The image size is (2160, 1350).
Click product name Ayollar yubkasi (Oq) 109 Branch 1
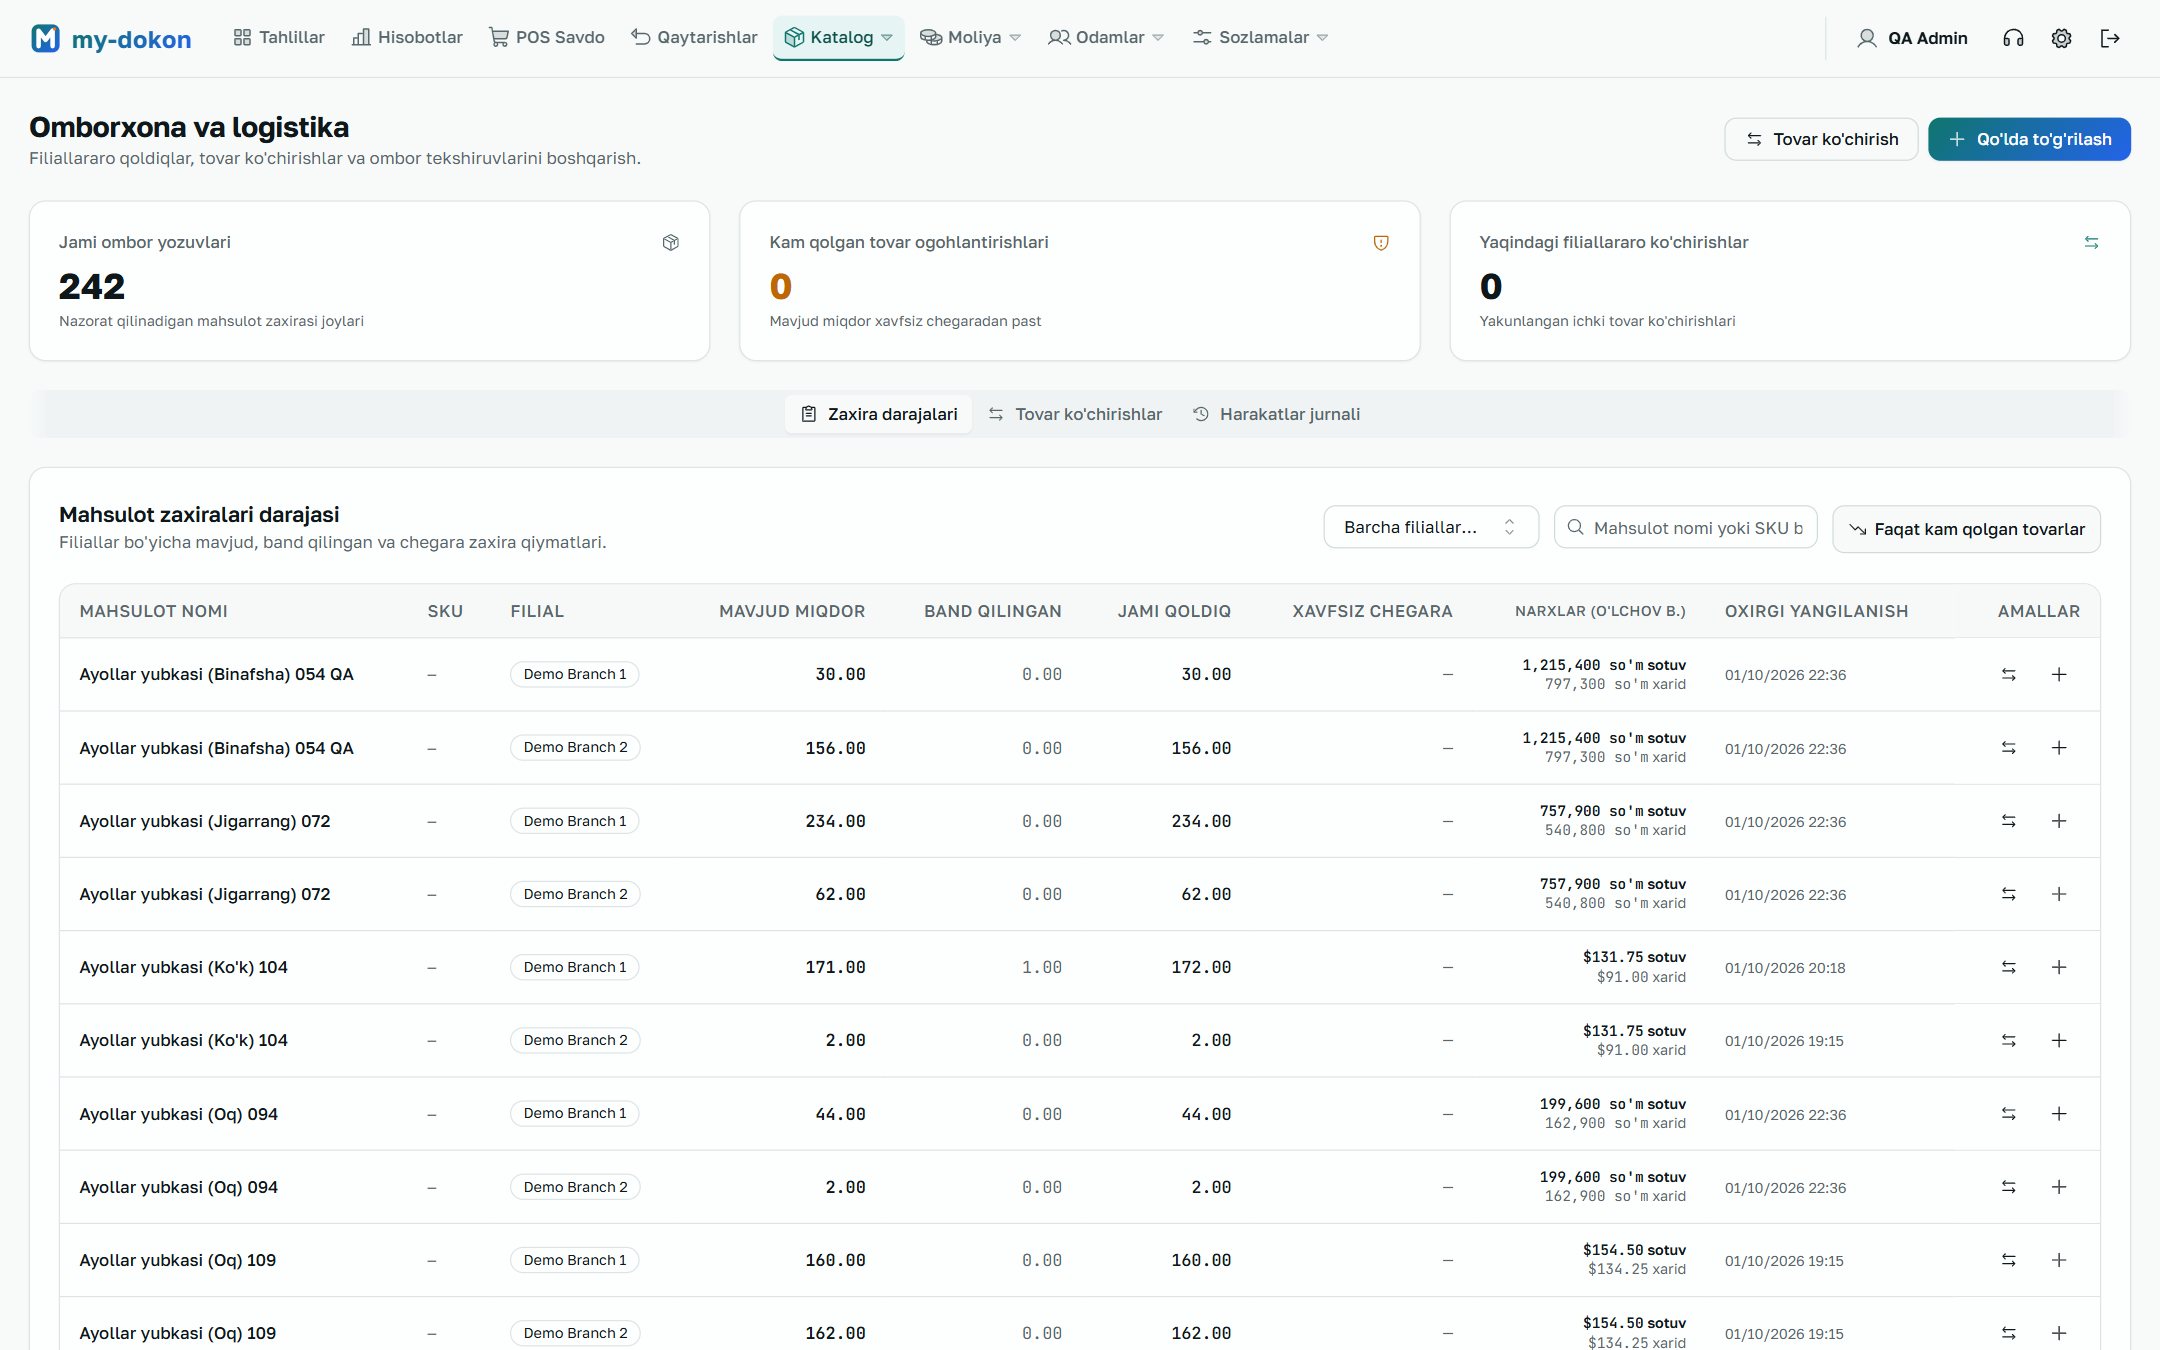(178, 1260)
